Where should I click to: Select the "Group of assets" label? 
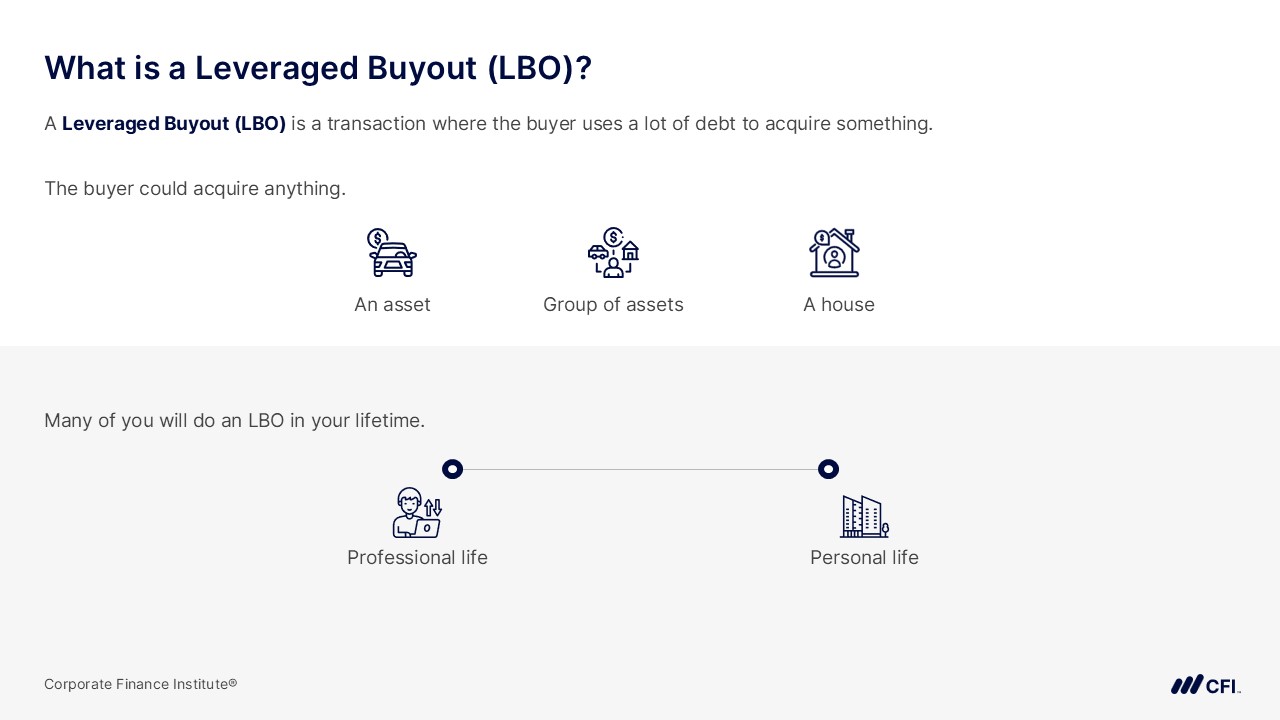tap(613, 305)
